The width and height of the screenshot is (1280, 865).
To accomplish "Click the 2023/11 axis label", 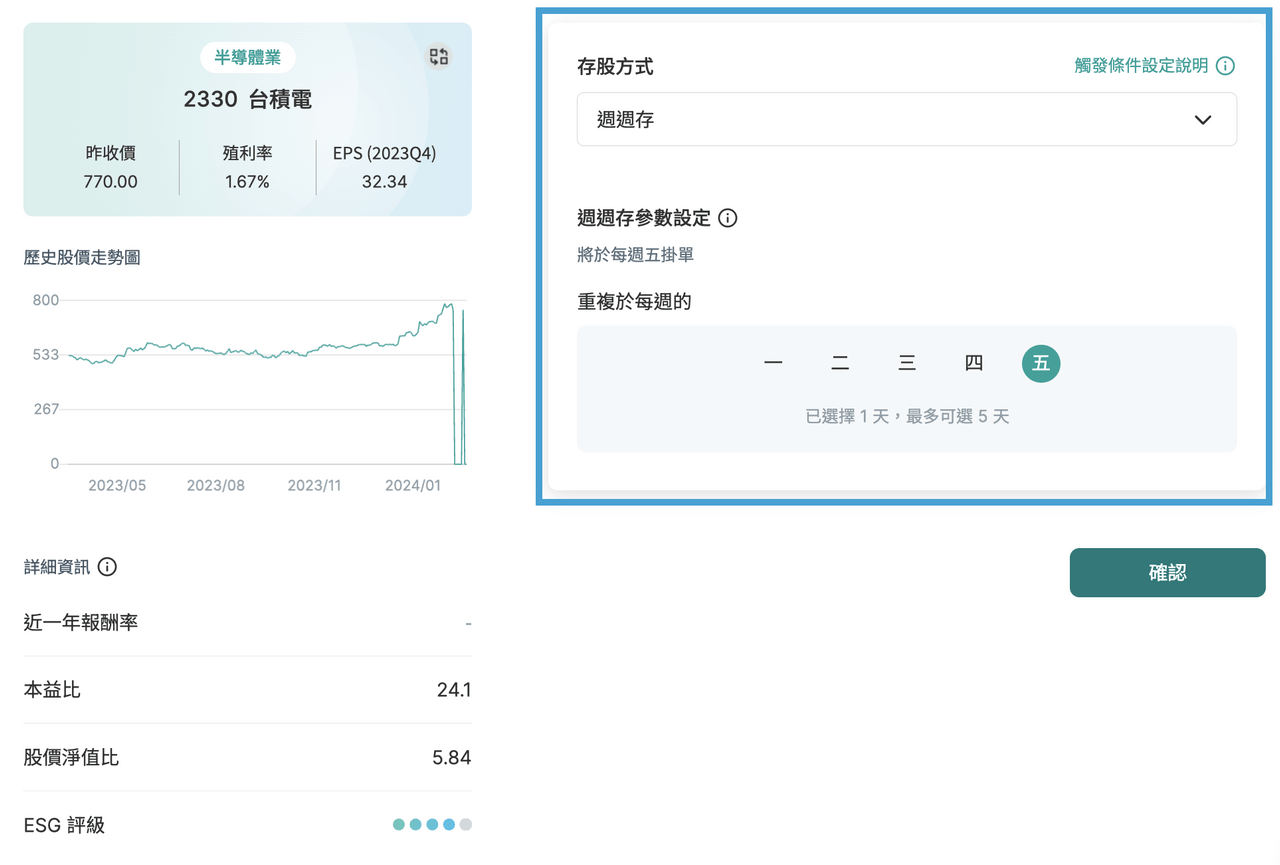I will click(x=314, y=485).
